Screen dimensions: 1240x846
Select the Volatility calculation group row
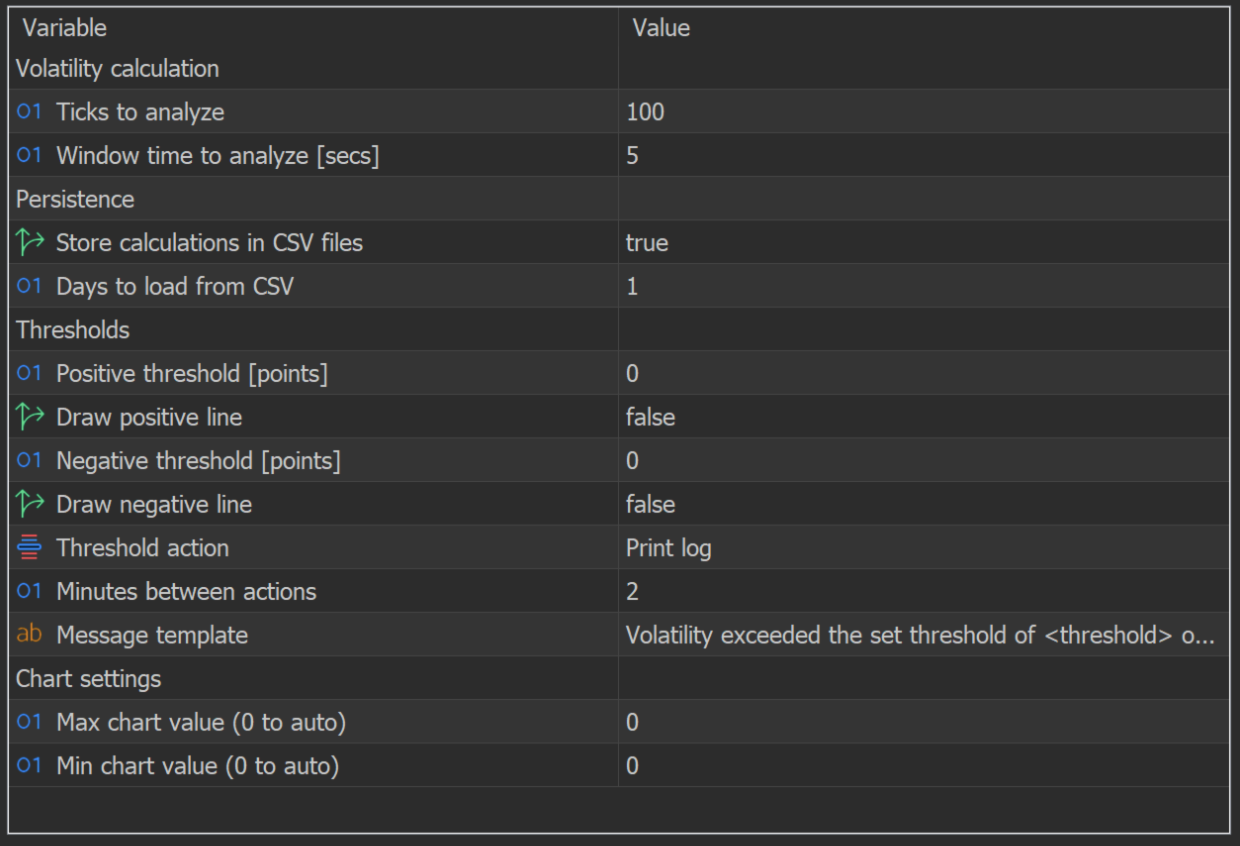point(117,69)
